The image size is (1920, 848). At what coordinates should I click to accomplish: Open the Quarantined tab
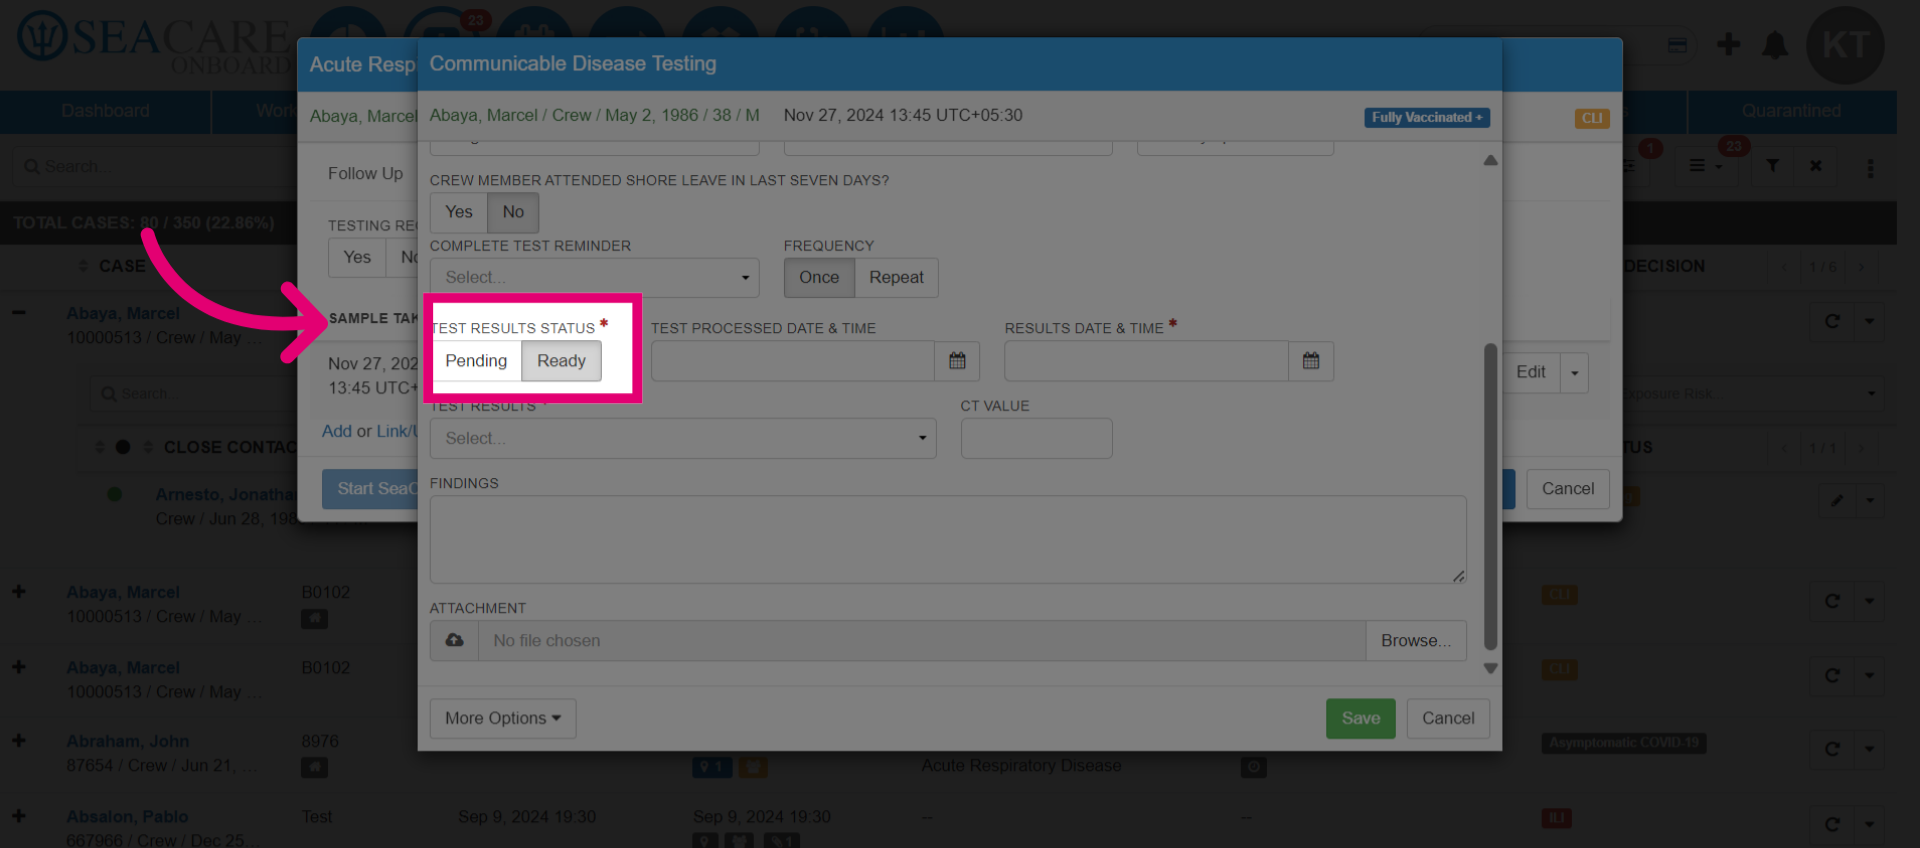click(x=1791, y=111)
